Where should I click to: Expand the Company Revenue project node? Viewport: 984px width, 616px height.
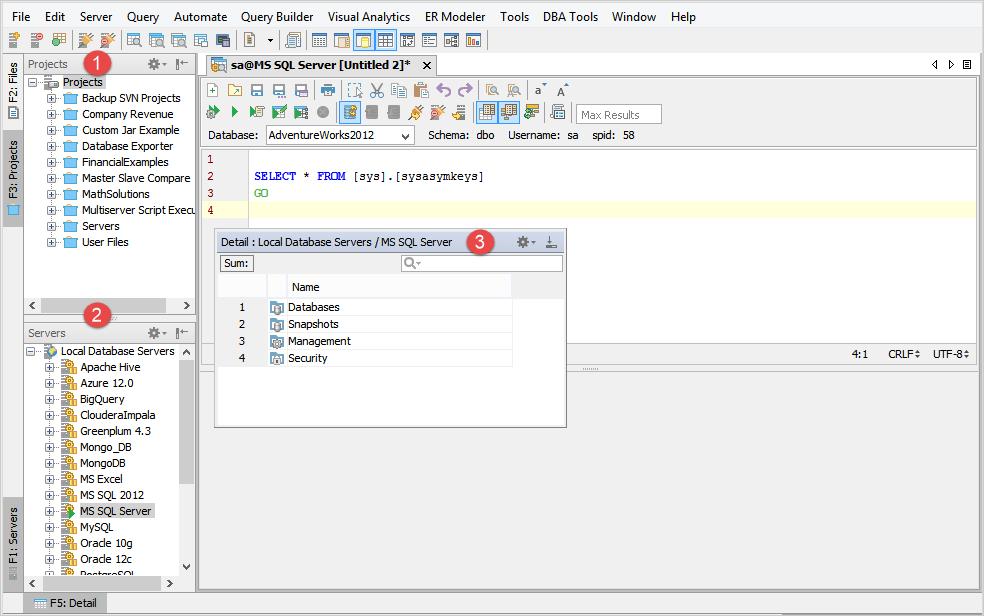pyautogui.click(x=51, y=114)
